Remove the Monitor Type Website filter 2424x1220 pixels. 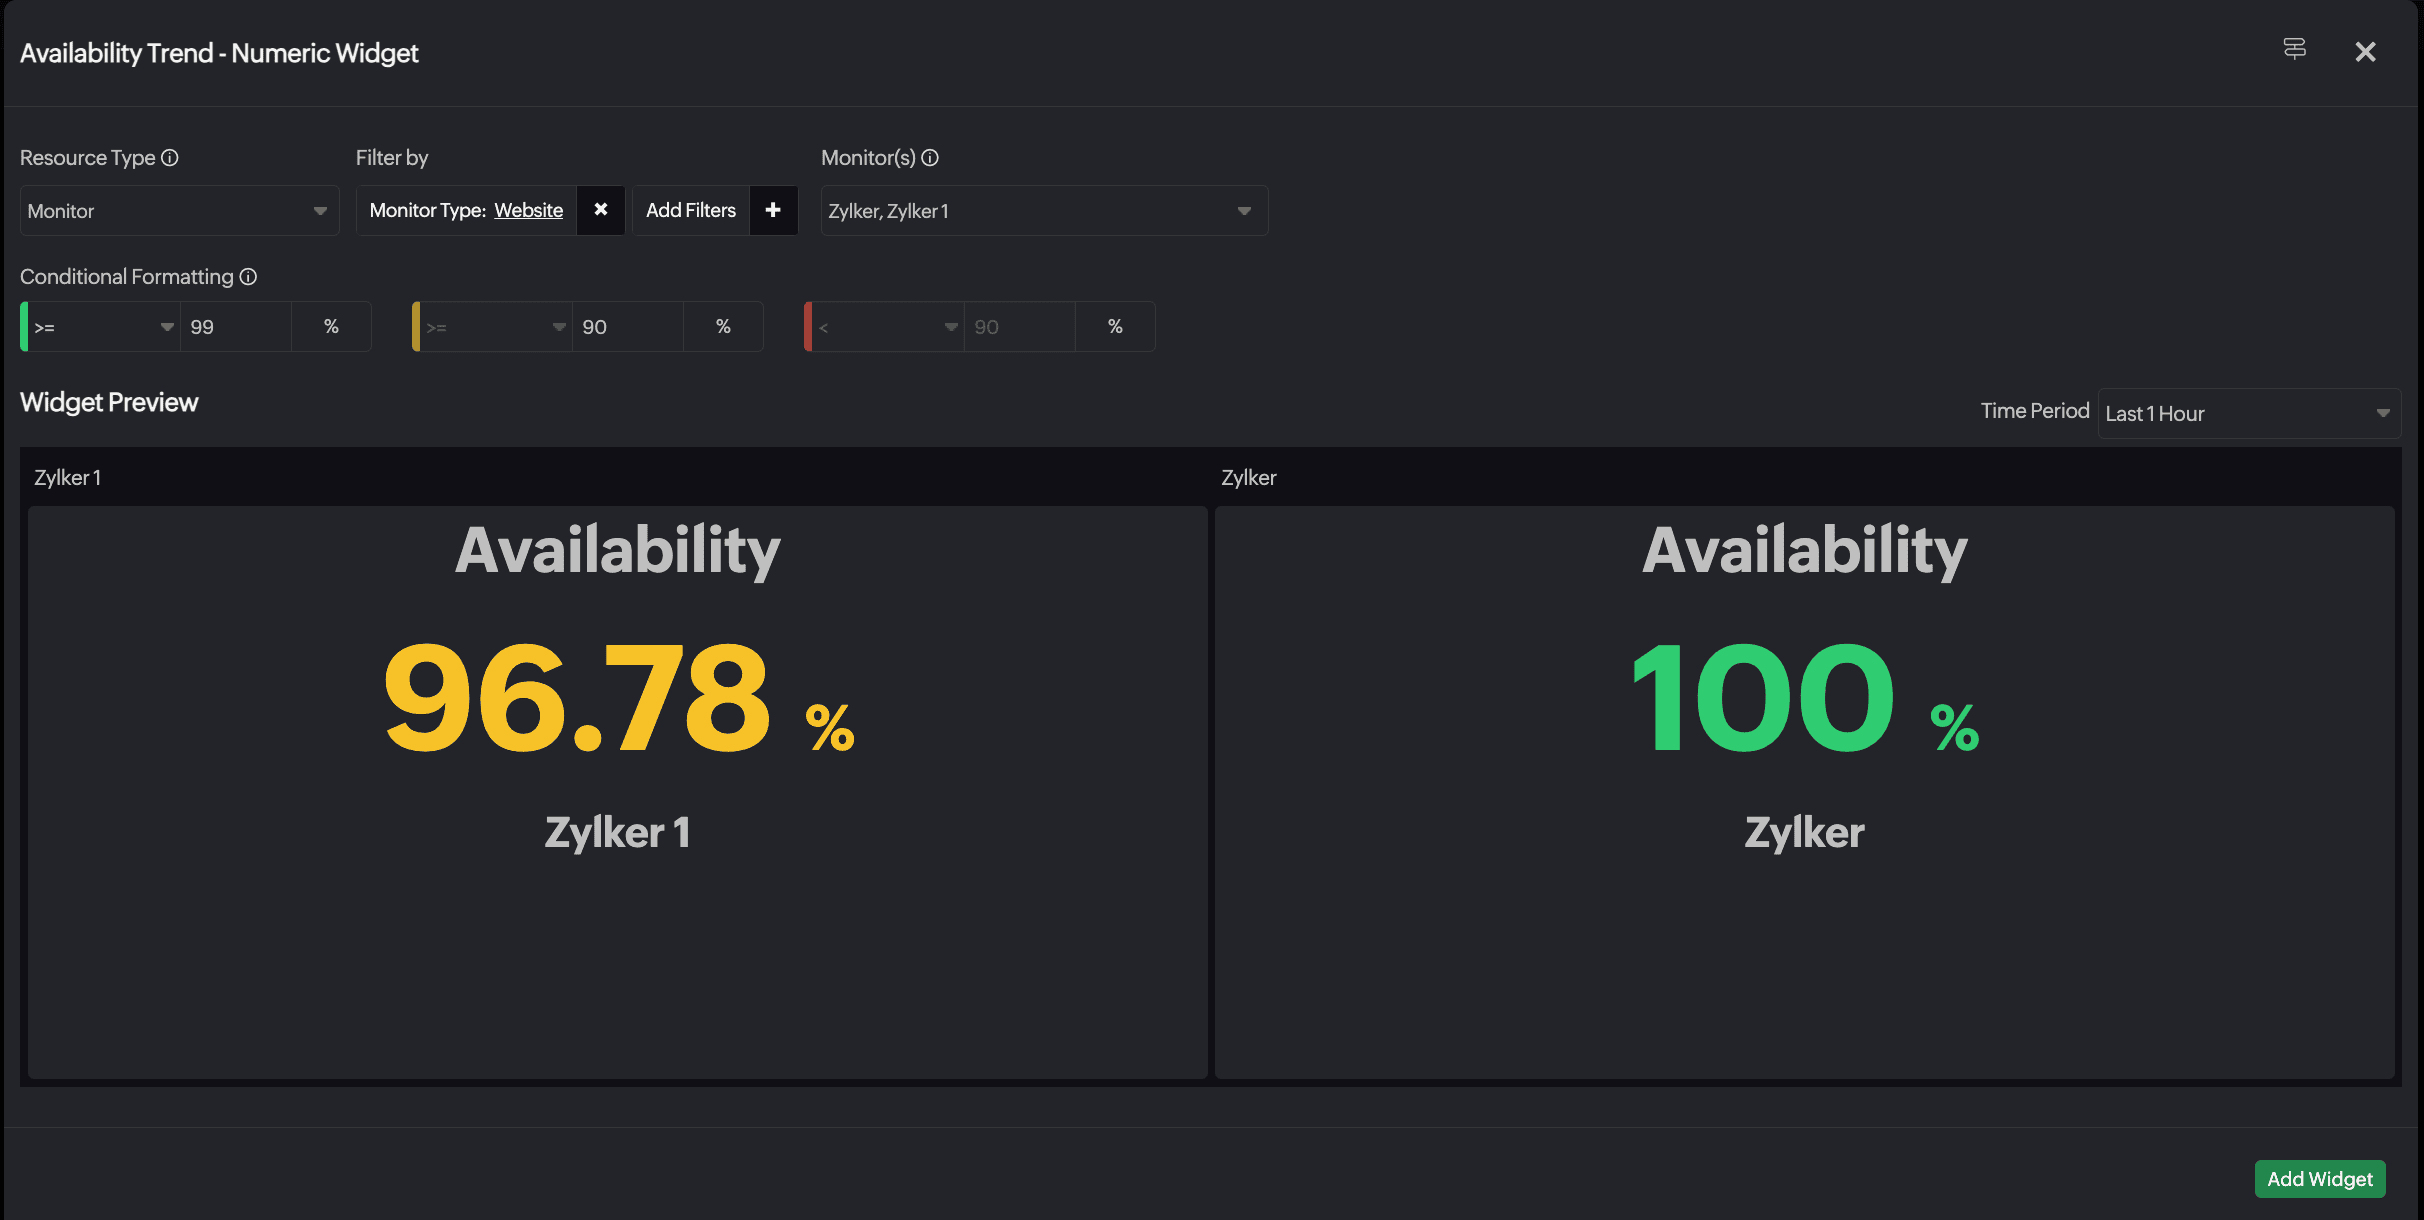(x=601, y=210)
